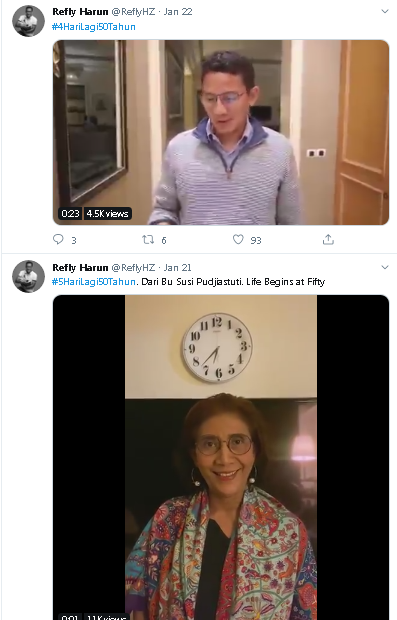Expand the chevron menu on the Jan 21 tweet

[x=385, y=267]
